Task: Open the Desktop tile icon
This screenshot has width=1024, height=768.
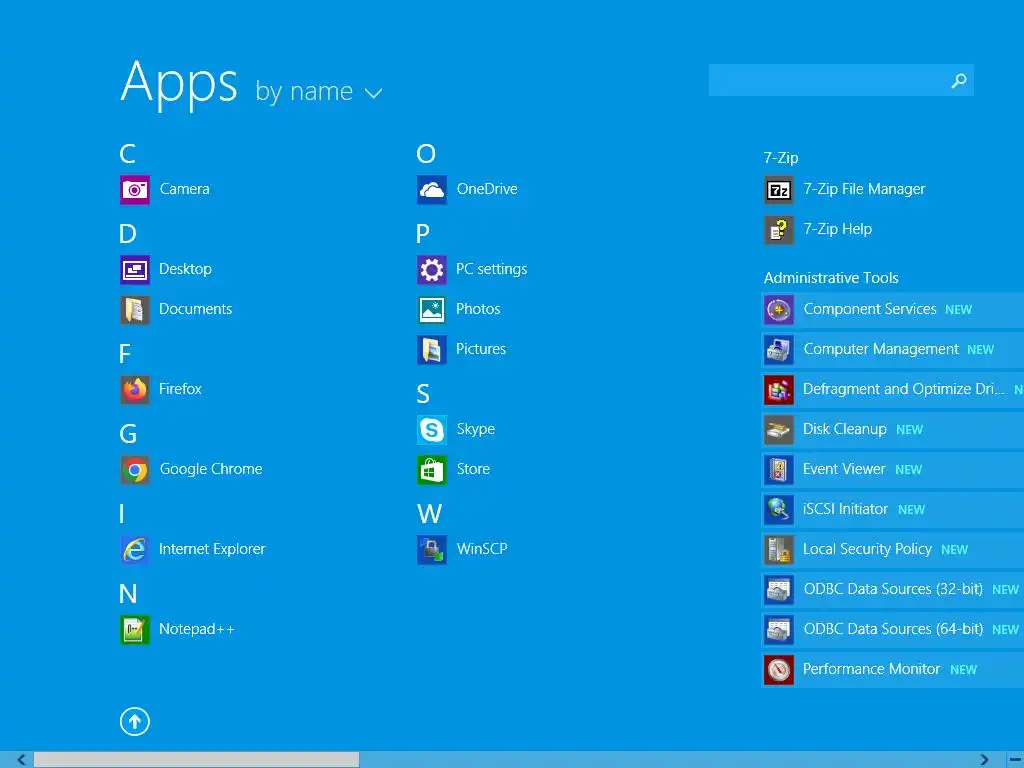Action: pyautogui.click(x=135, y=270)
